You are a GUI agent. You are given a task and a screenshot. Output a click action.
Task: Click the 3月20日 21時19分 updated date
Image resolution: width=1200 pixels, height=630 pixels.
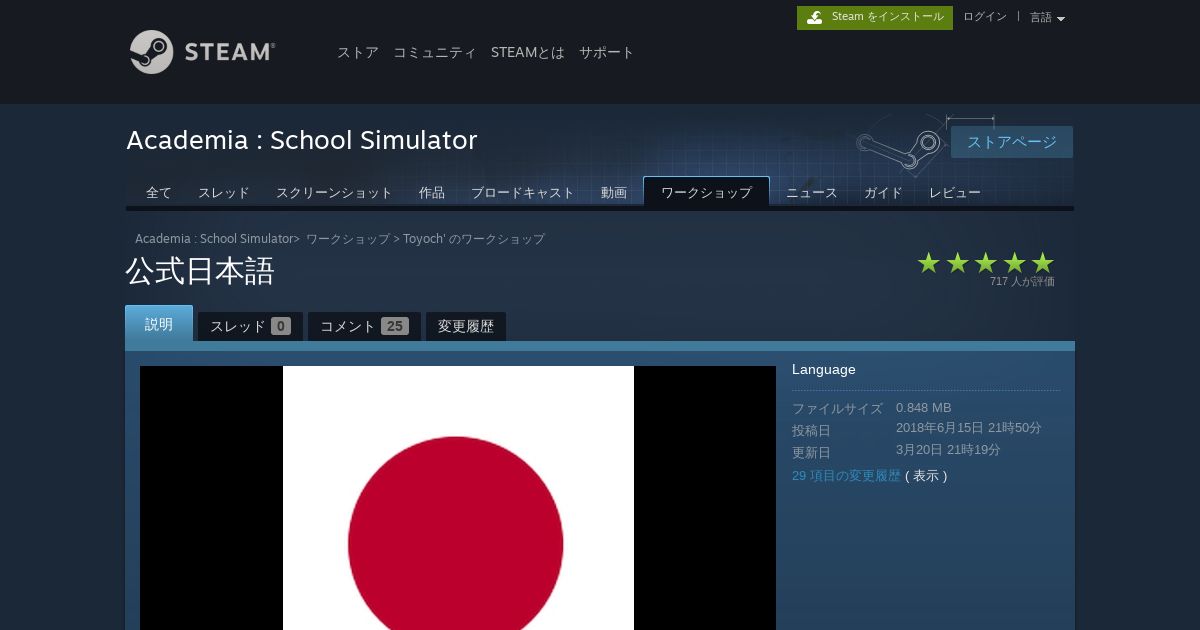[x=948, y=450]
